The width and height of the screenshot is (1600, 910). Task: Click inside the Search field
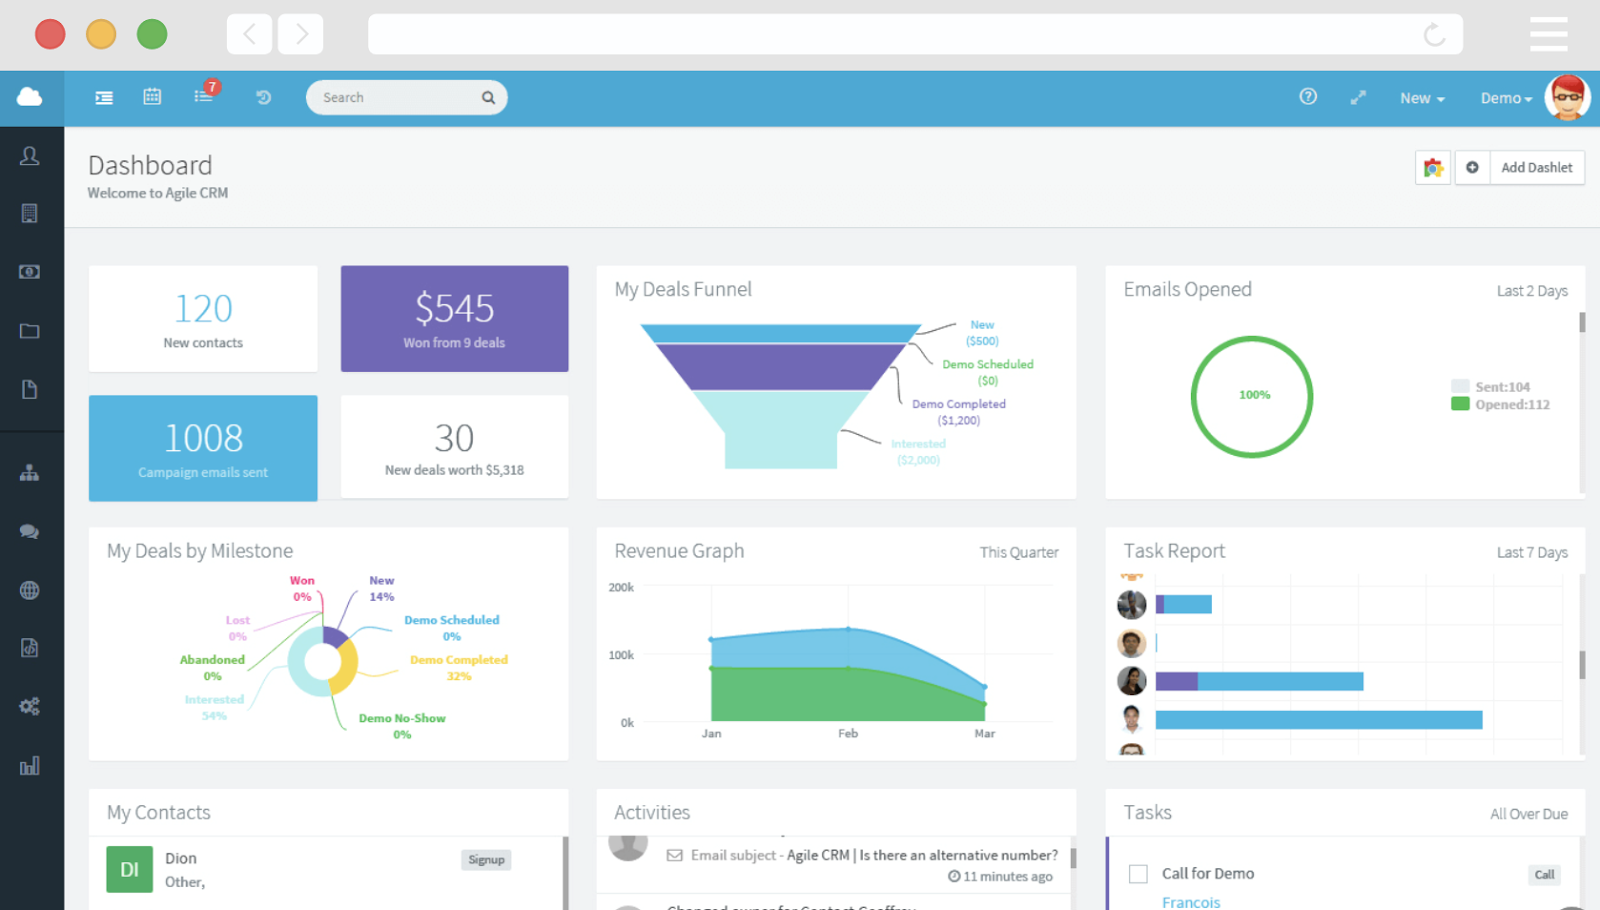400,97
